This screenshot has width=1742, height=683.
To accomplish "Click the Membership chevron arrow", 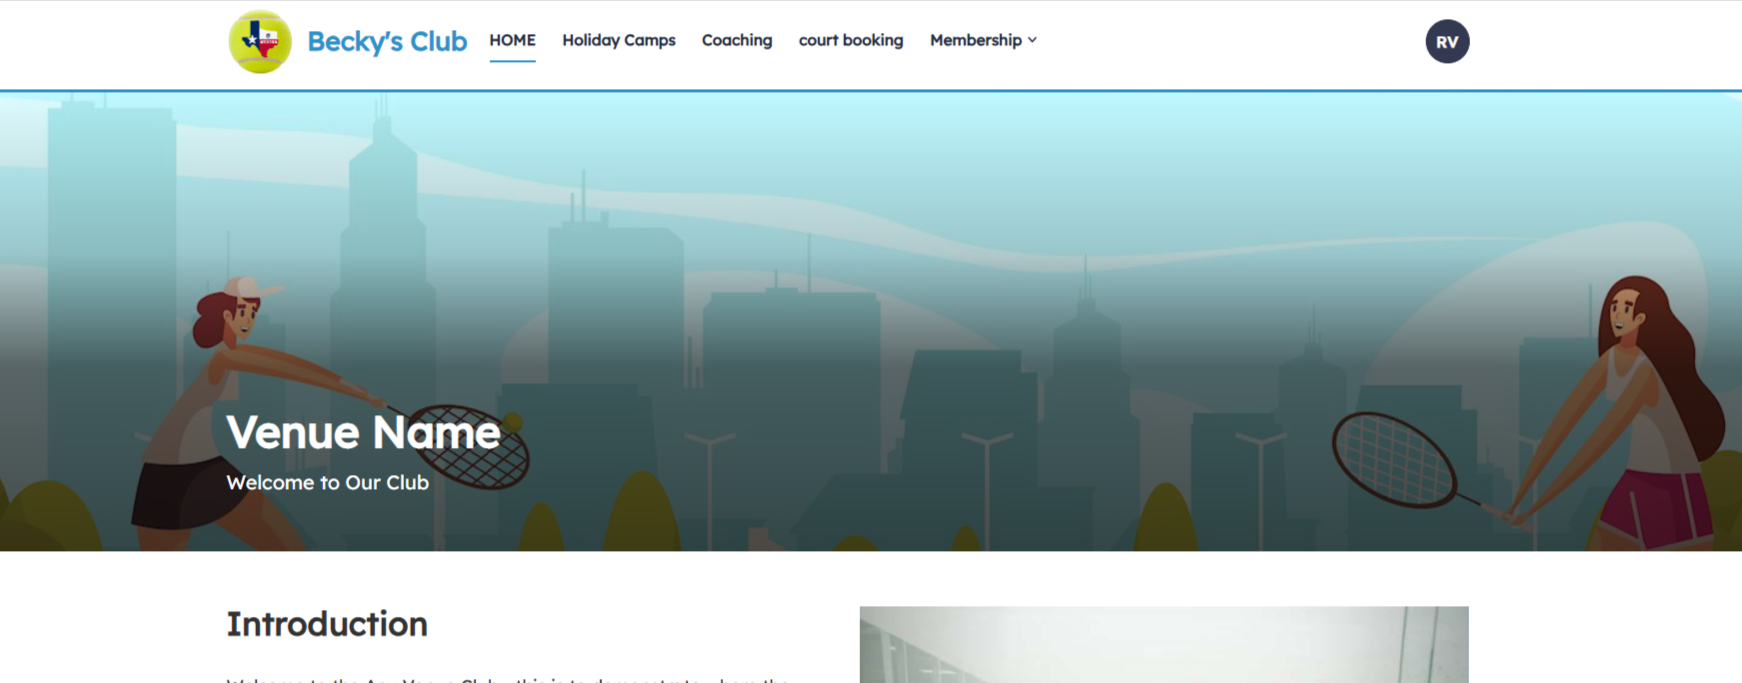I will point(1032,41).
